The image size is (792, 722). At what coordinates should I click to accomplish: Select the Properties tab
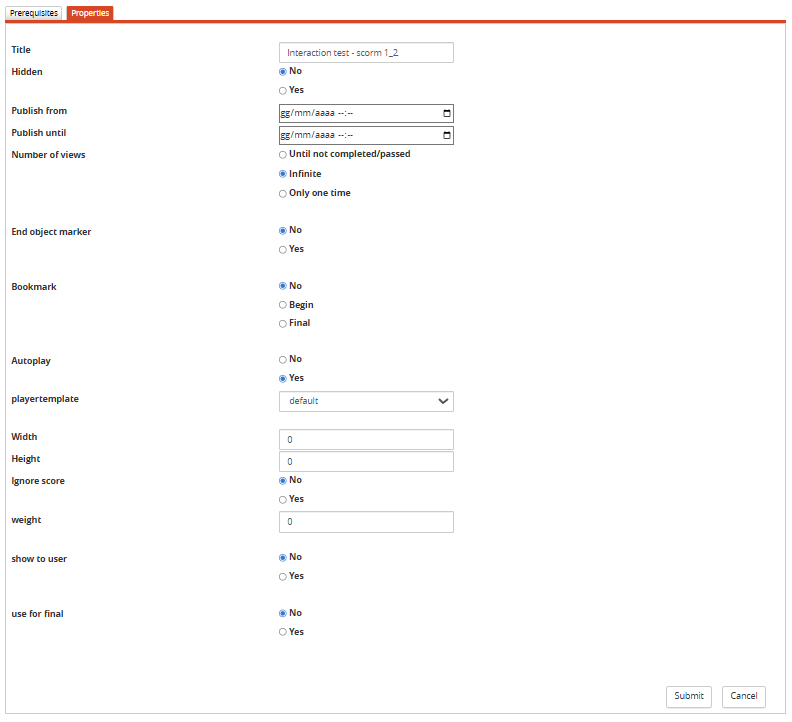point(90,13)
